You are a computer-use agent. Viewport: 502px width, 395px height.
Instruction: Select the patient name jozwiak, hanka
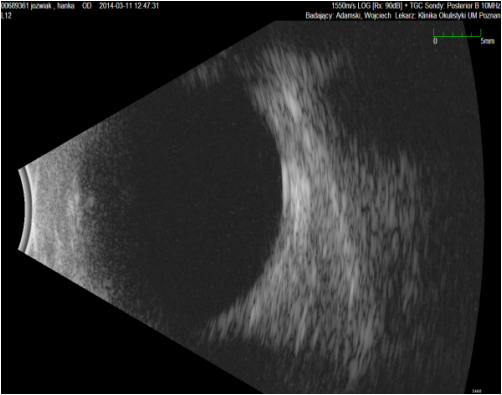tap(52, 6)
